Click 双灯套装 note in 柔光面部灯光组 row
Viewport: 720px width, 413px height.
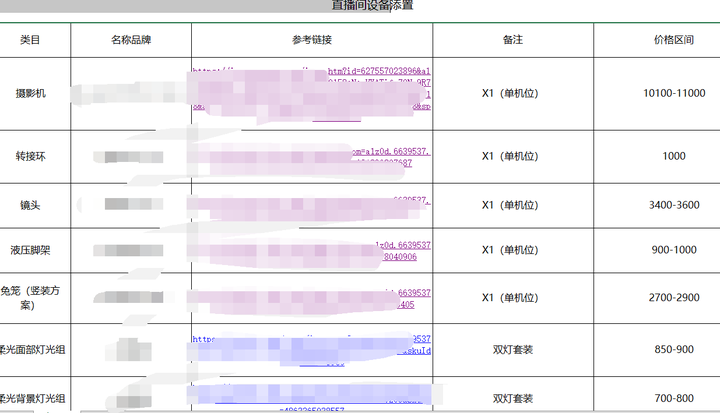click(x=513, y=350)
